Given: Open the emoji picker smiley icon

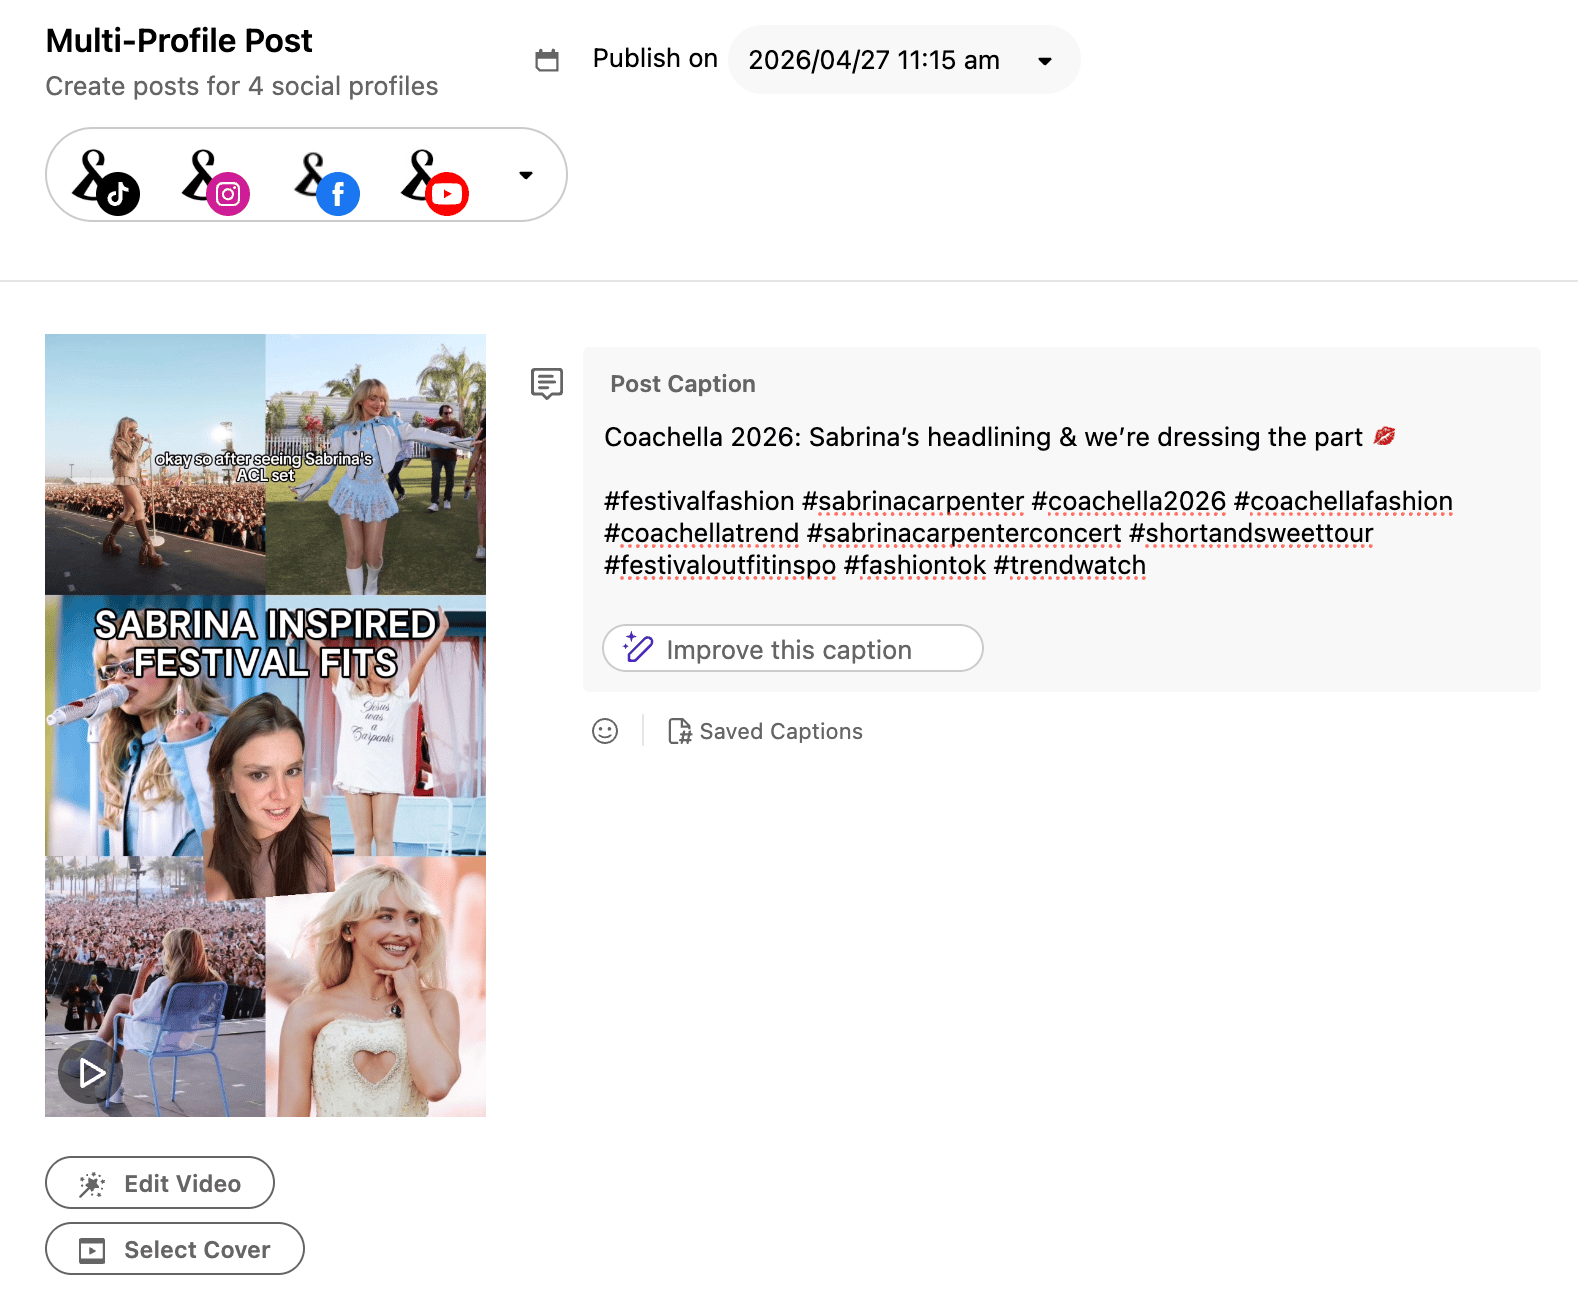Looking at the screenshot, I should [x=605, y=731].
